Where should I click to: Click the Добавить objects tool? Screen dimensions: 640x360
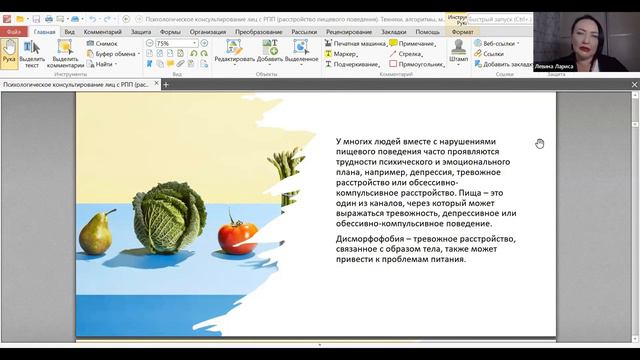(x=270, y=52)
